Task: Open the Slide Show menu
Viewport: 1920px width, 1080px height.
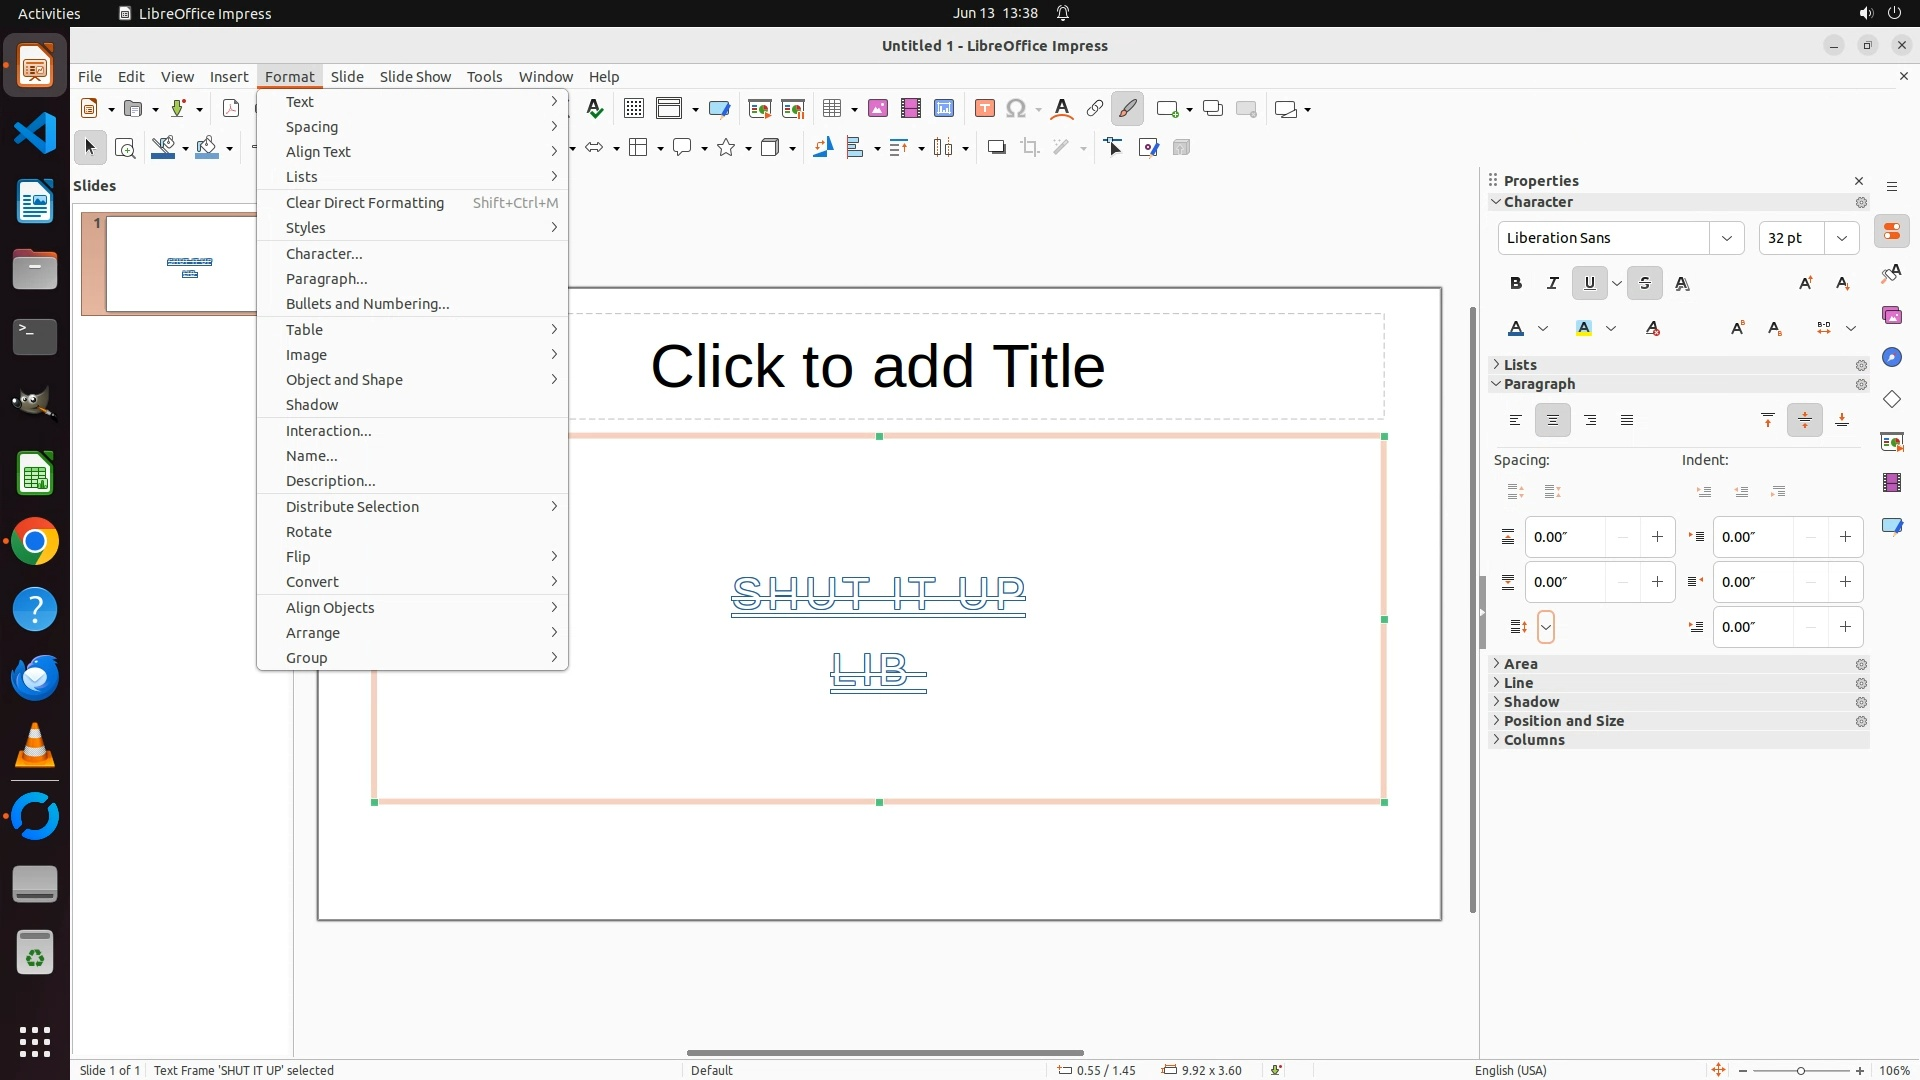Action: 415,77
